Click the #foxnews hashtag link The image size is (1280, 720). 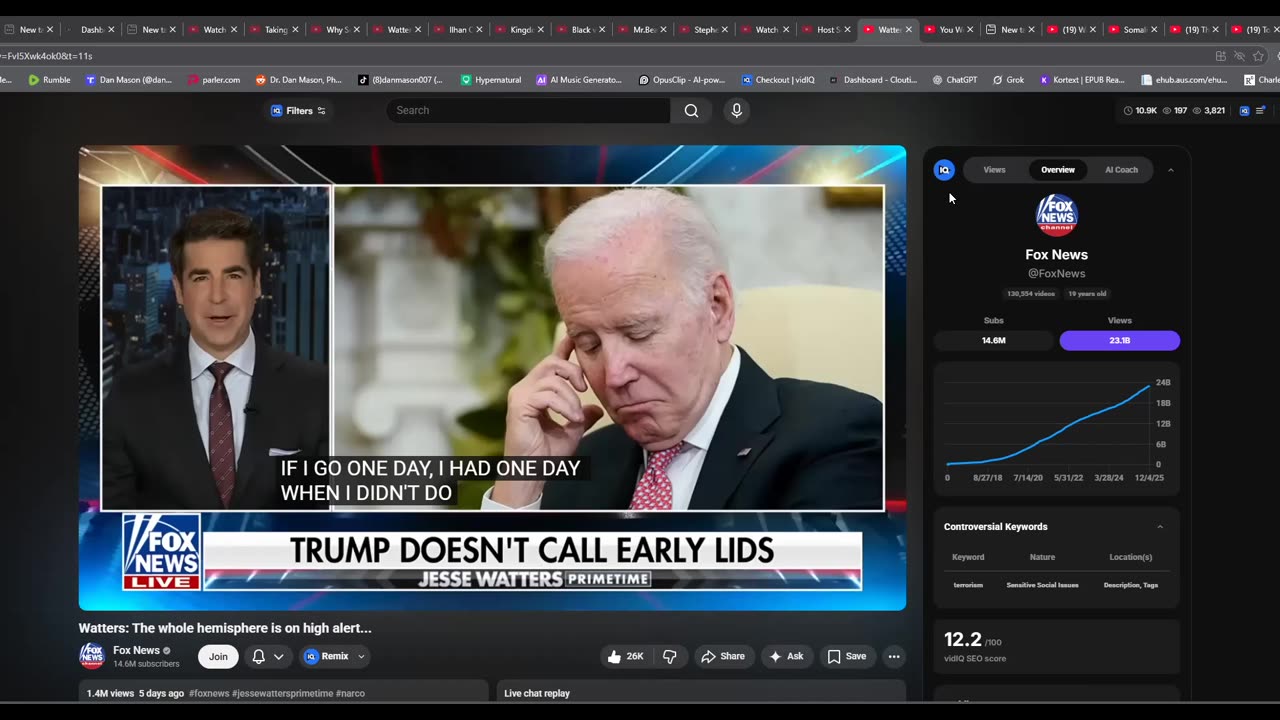pyautogui.click(x=208, y=693)
